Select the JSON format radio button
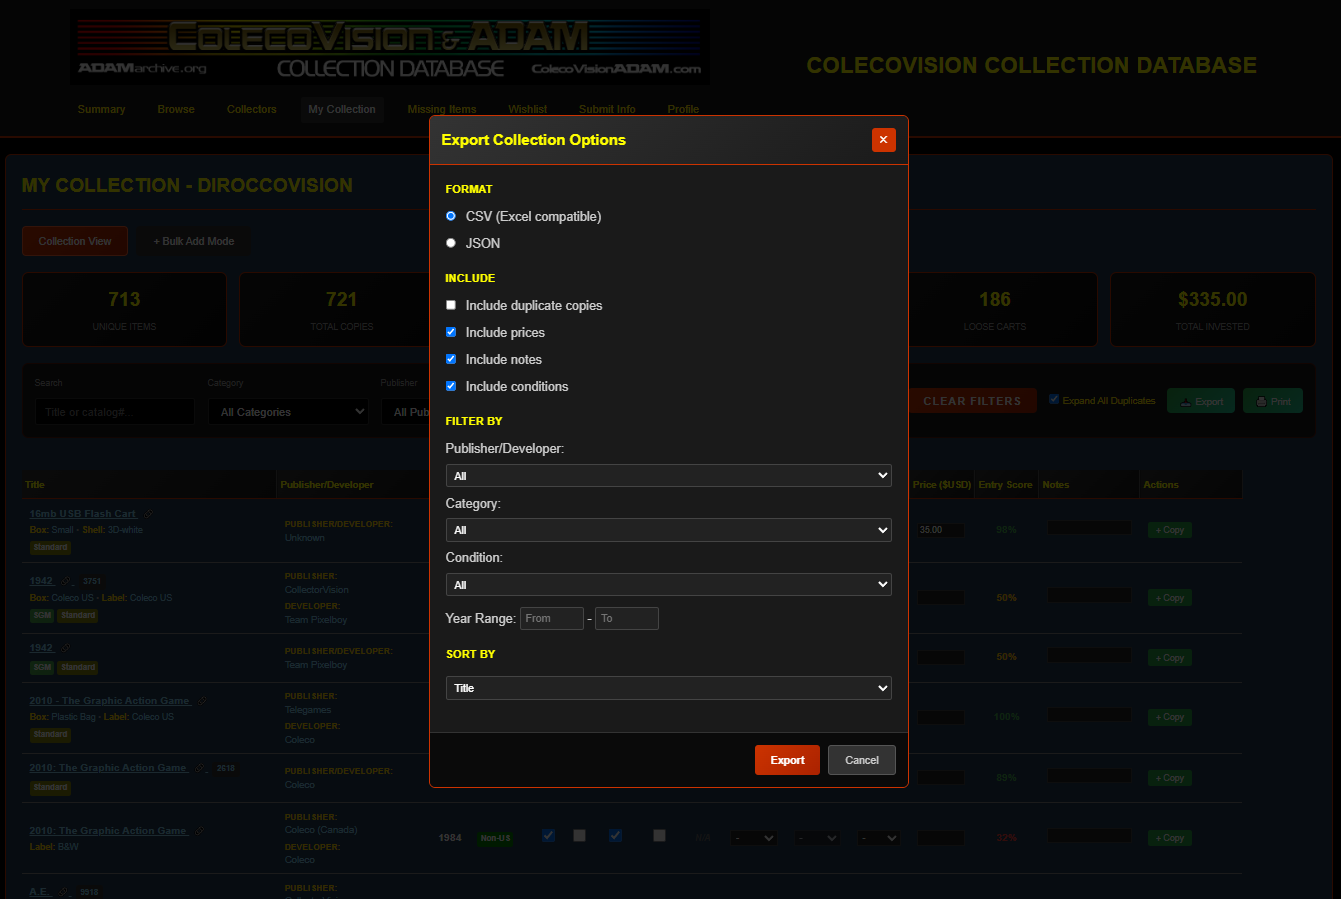 (451, 243)
